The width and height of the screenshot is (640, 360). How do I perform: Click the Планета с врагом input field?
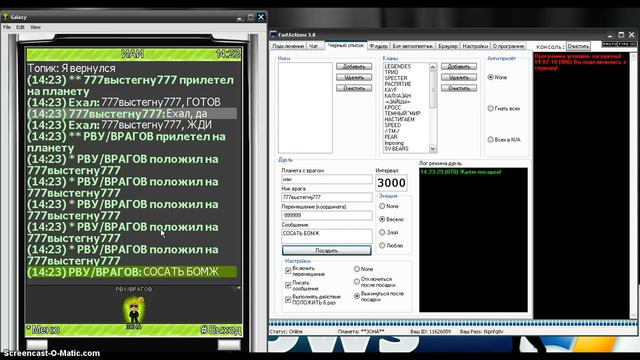tap(327, 179)
